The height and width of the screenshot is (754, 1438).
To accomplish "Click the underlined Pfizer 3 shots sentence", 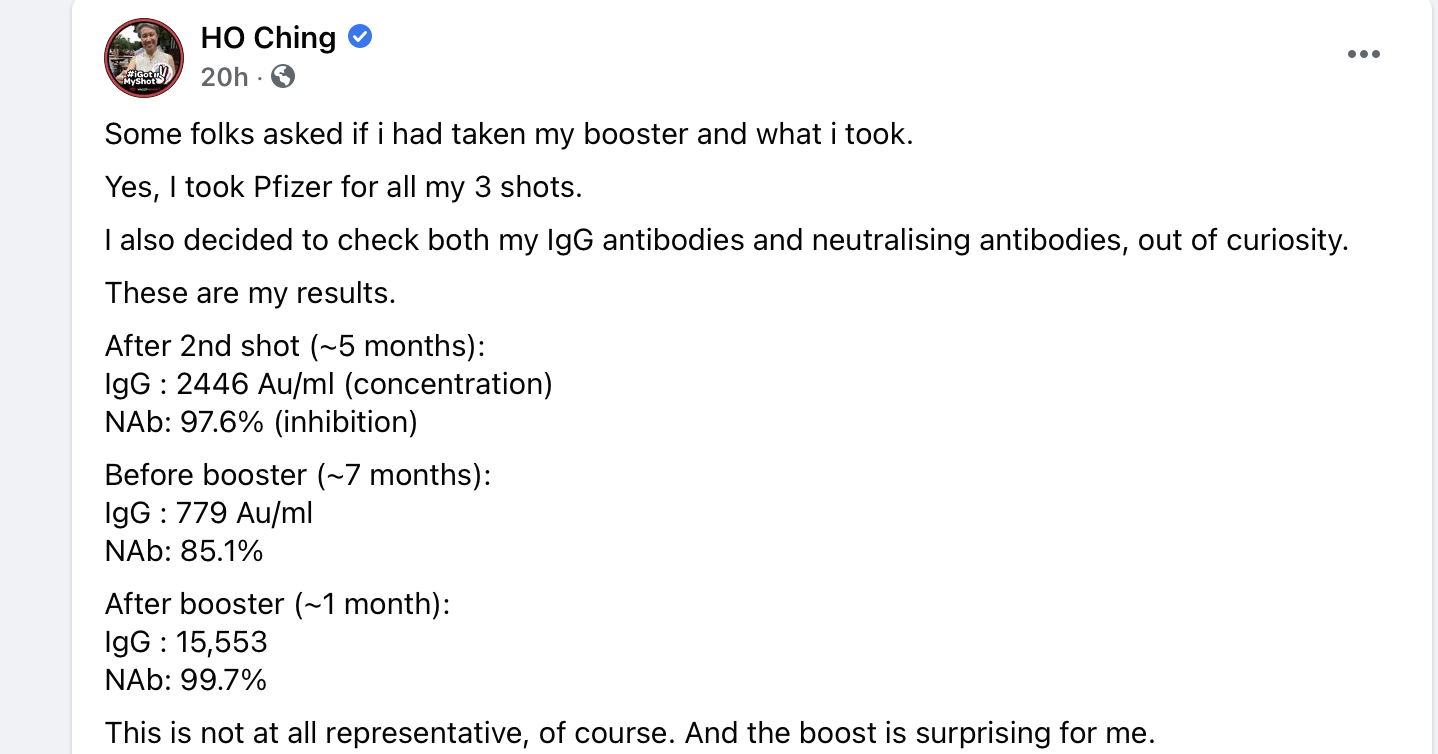I will click(343, 187).
